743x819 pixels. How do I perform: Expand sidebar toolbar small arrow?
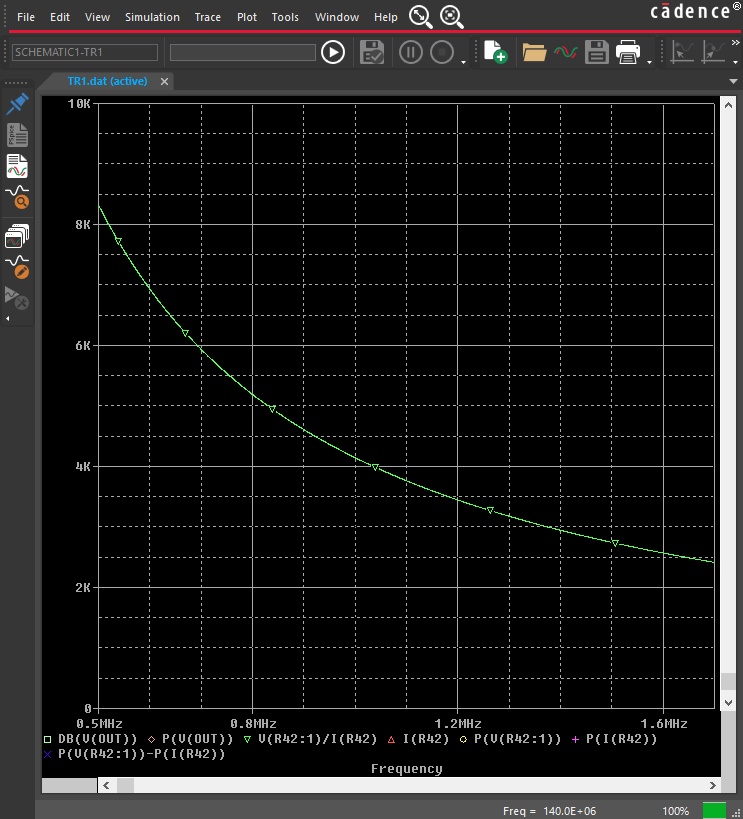(x=7, y=318)
